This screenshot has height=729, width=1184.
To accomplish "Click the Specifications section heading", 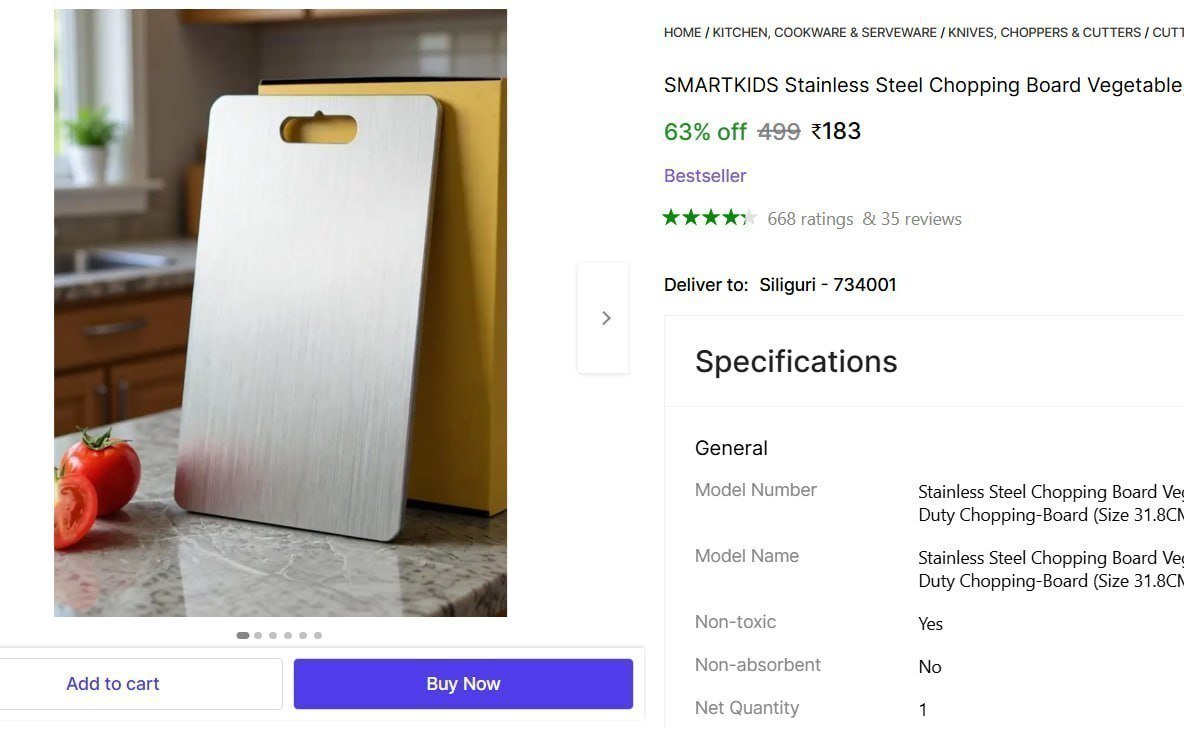I will click(796, 361).
